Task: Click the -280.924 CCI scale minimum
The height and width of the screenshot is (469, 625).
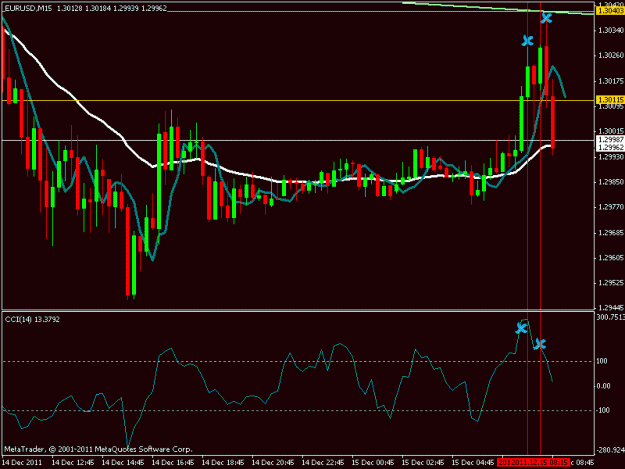Action: point(610,450)
